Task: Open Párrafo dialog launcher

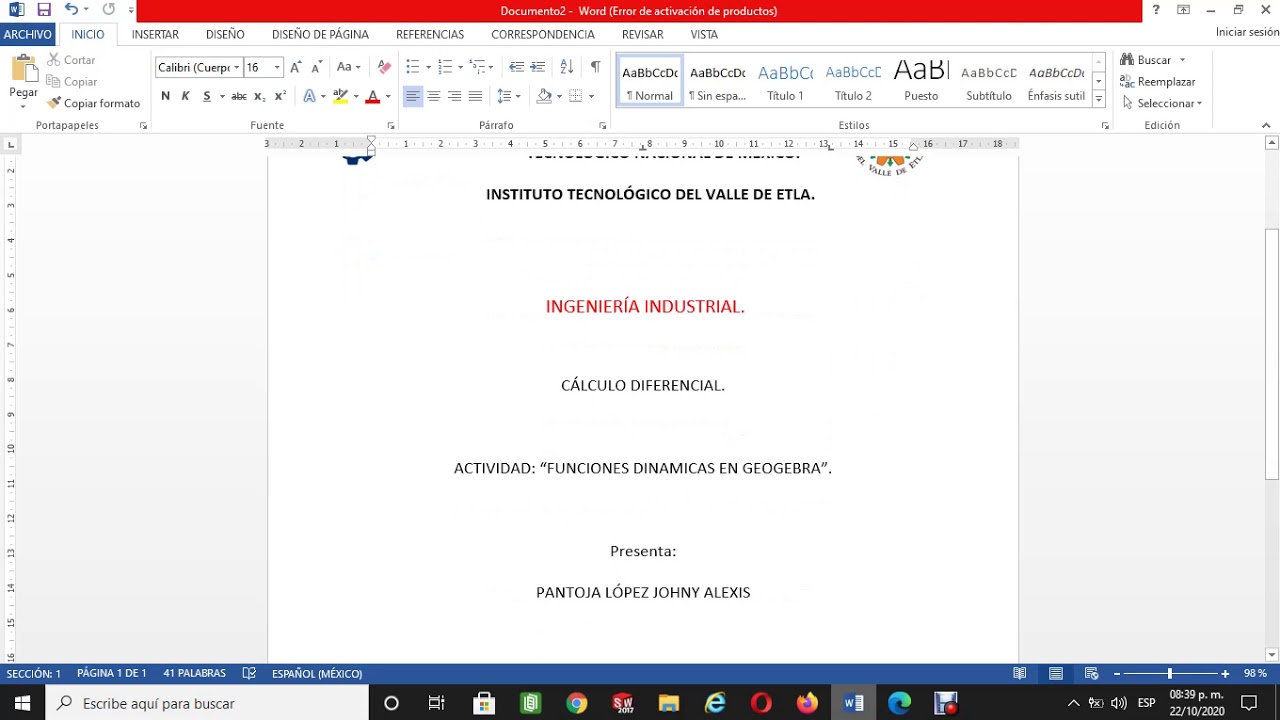Action: [x=603, y=126]
